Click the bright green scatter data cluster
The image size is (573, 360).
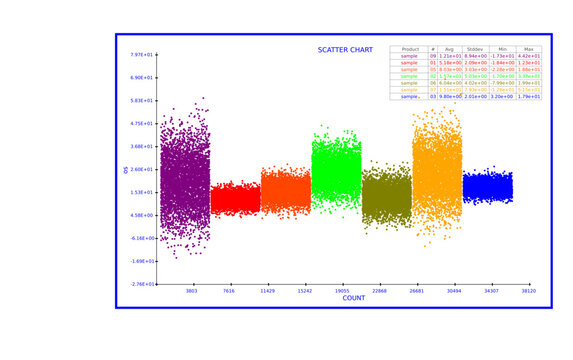point(336,170)
